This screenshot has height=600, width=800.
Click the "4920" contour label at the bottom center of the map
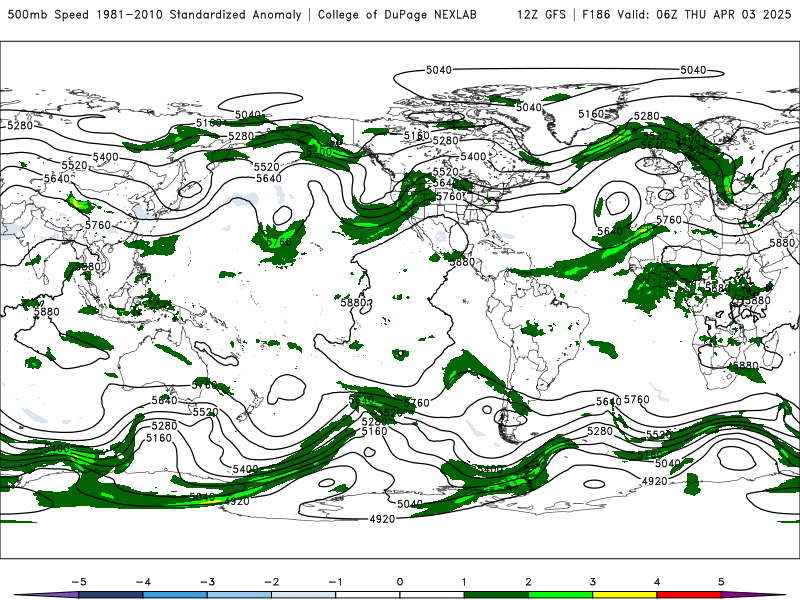pos(382,519)
